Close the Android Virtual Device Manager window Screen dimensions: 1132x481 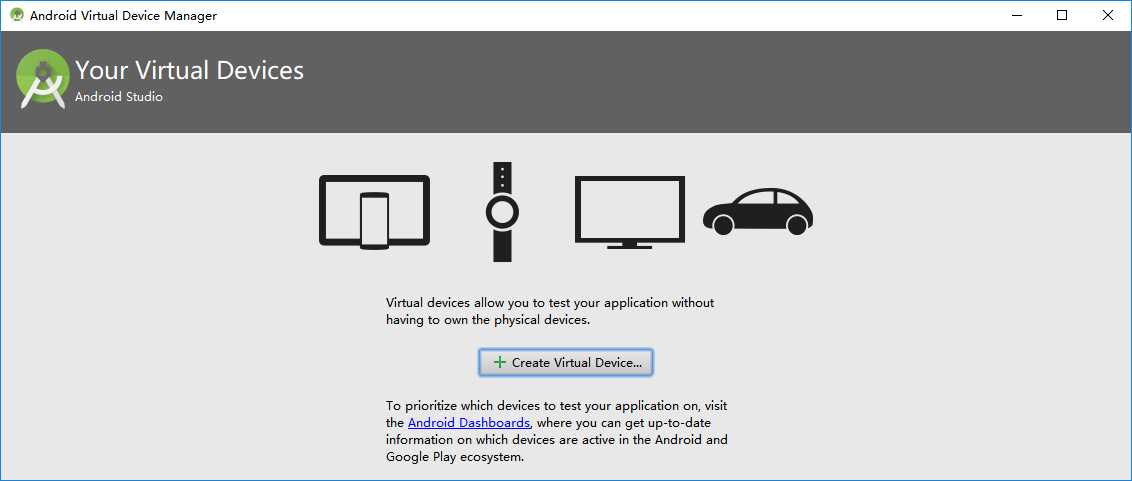point(1107,15)
